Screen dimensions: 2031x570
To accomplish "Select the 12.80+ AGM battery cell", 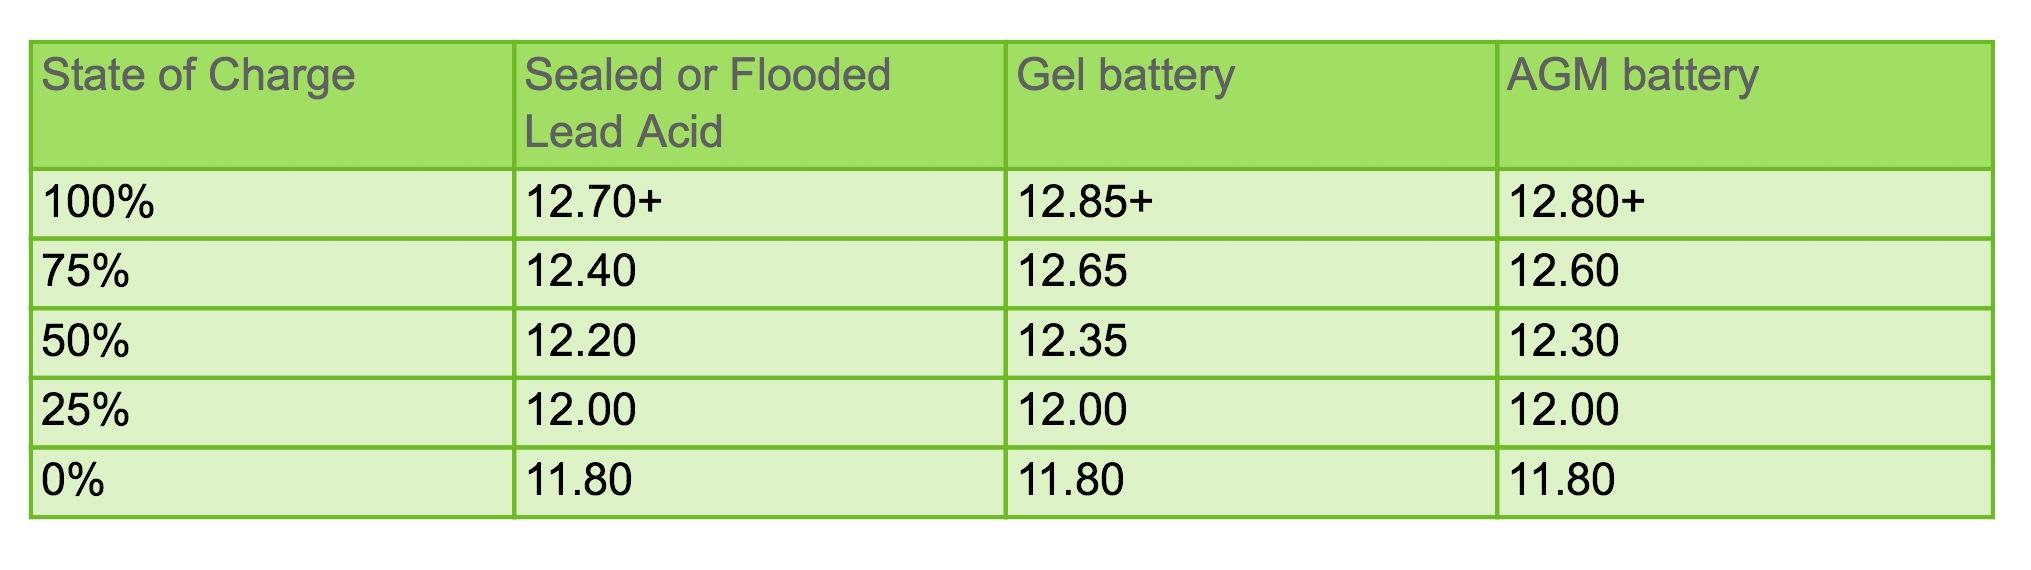I will click(1745, 204).
